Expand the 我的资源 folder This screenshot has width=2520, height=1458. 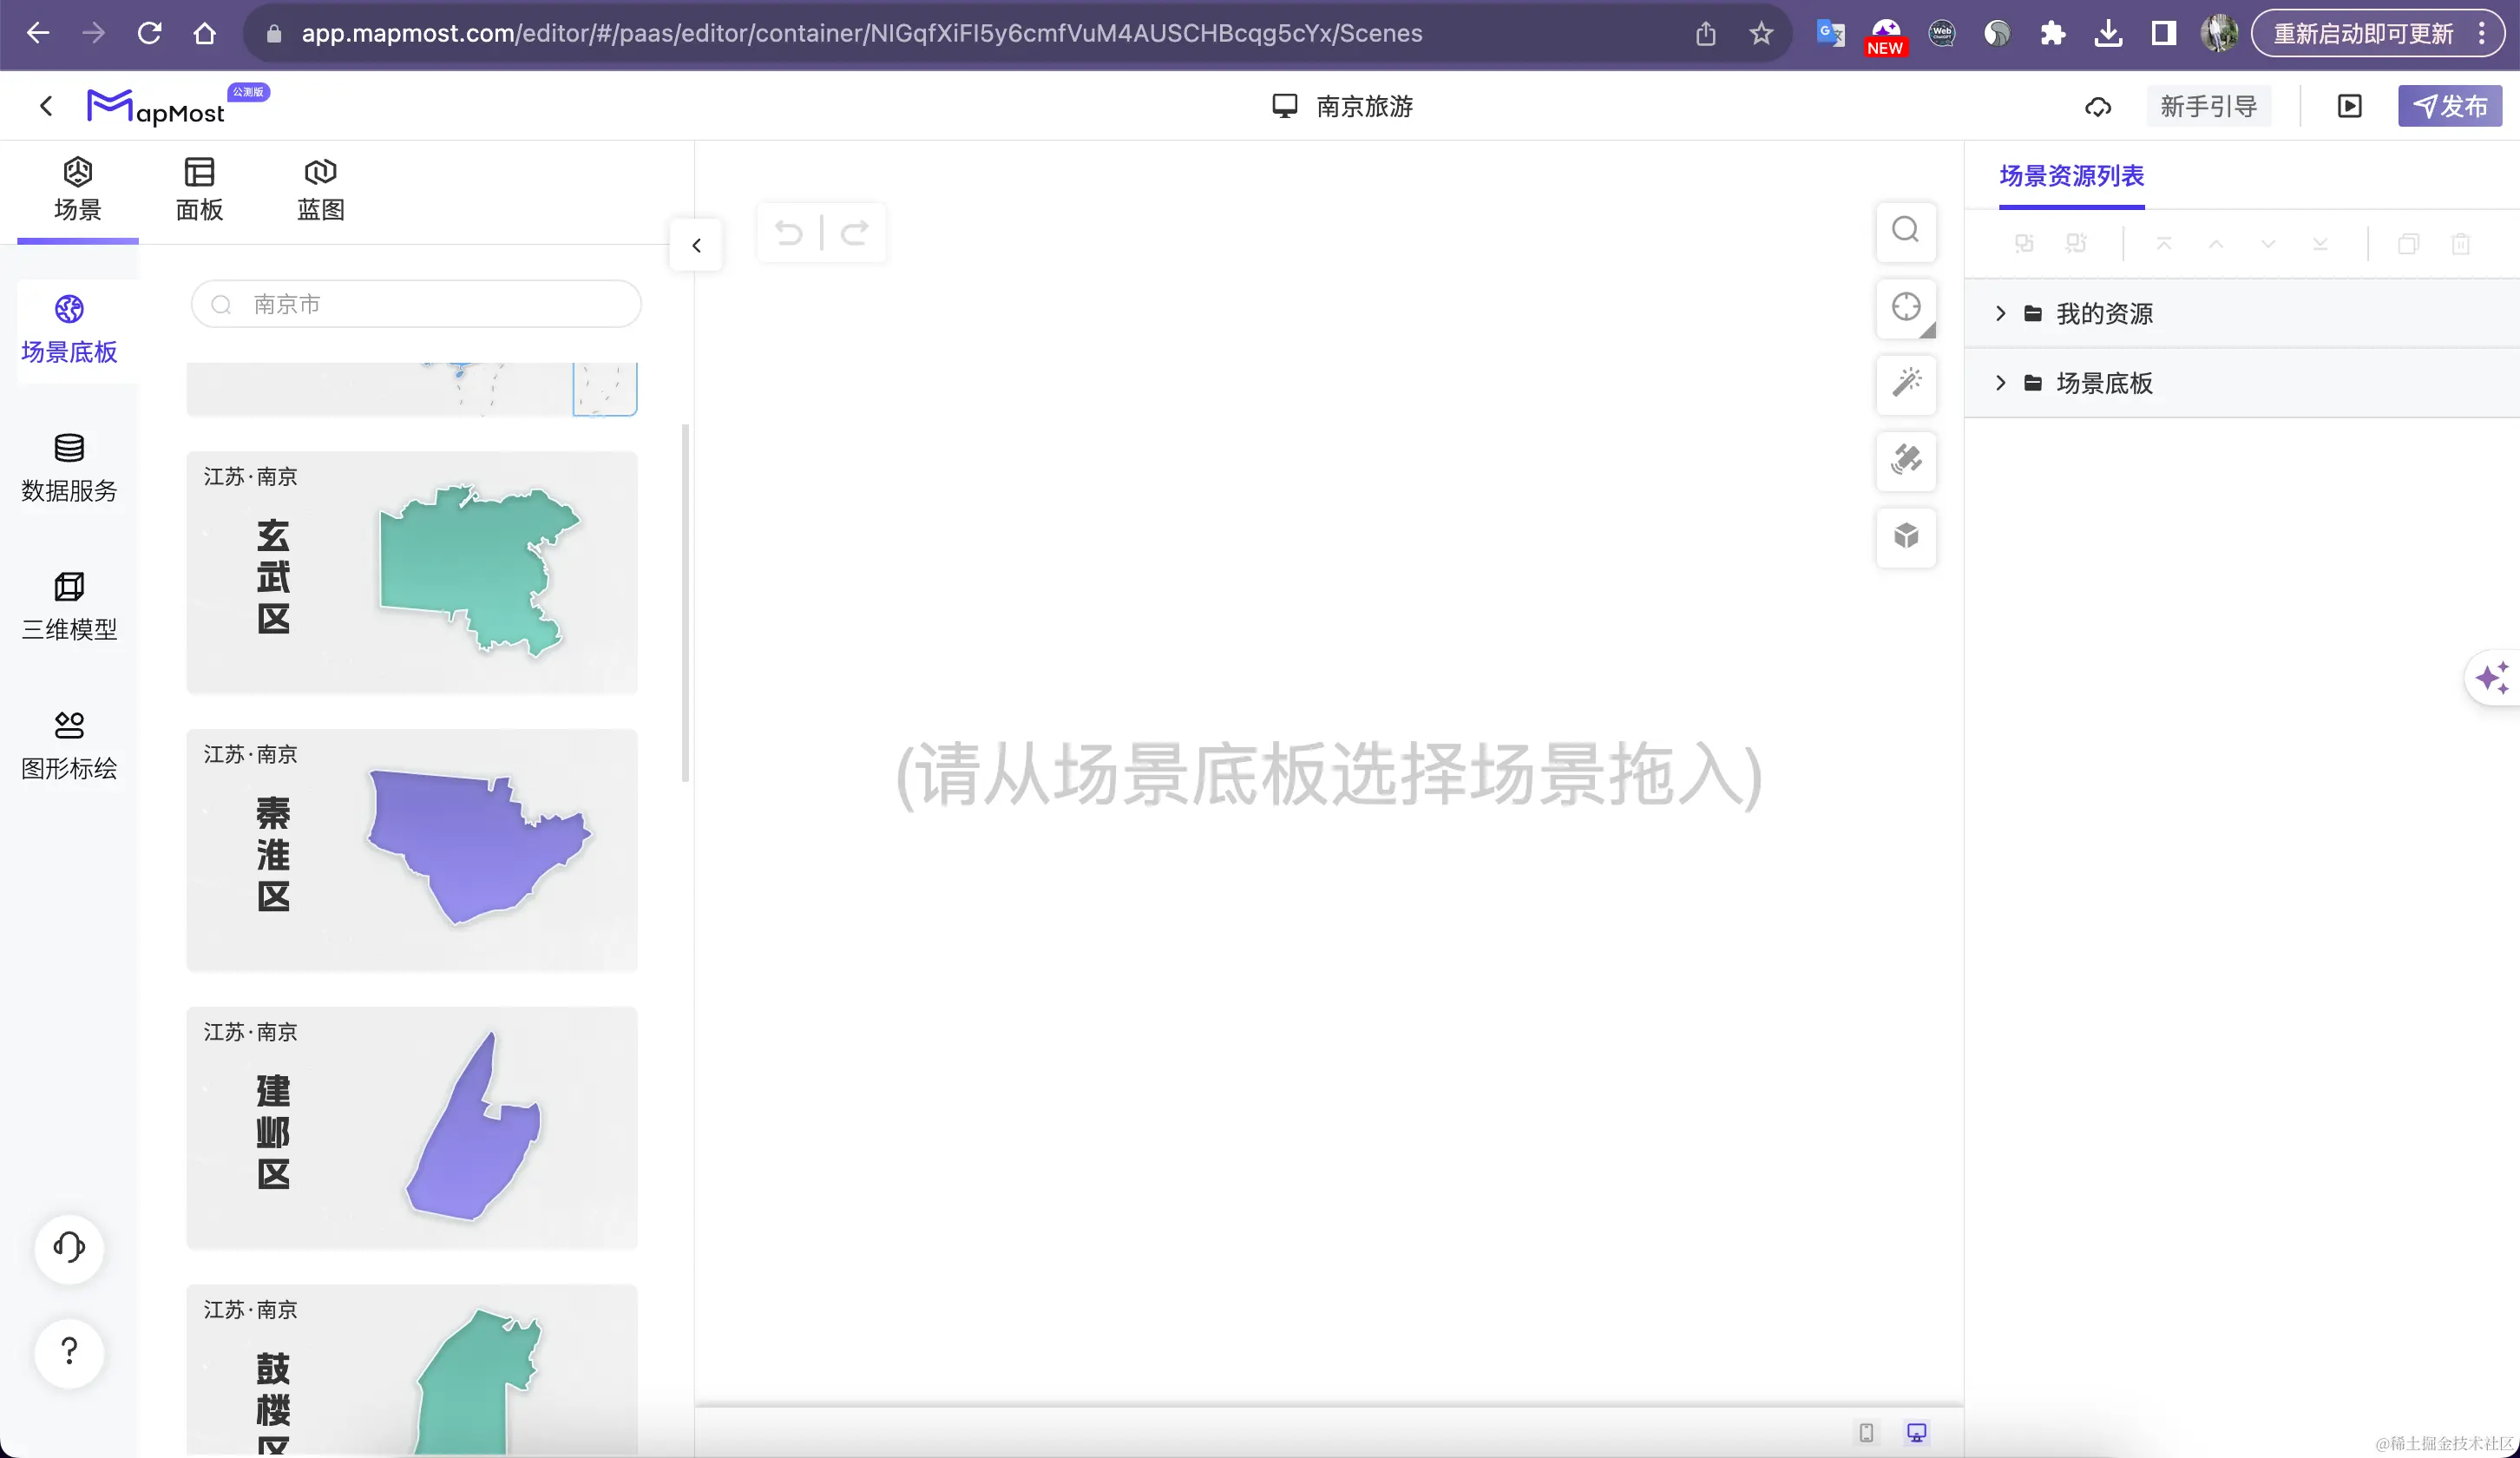2000,314
